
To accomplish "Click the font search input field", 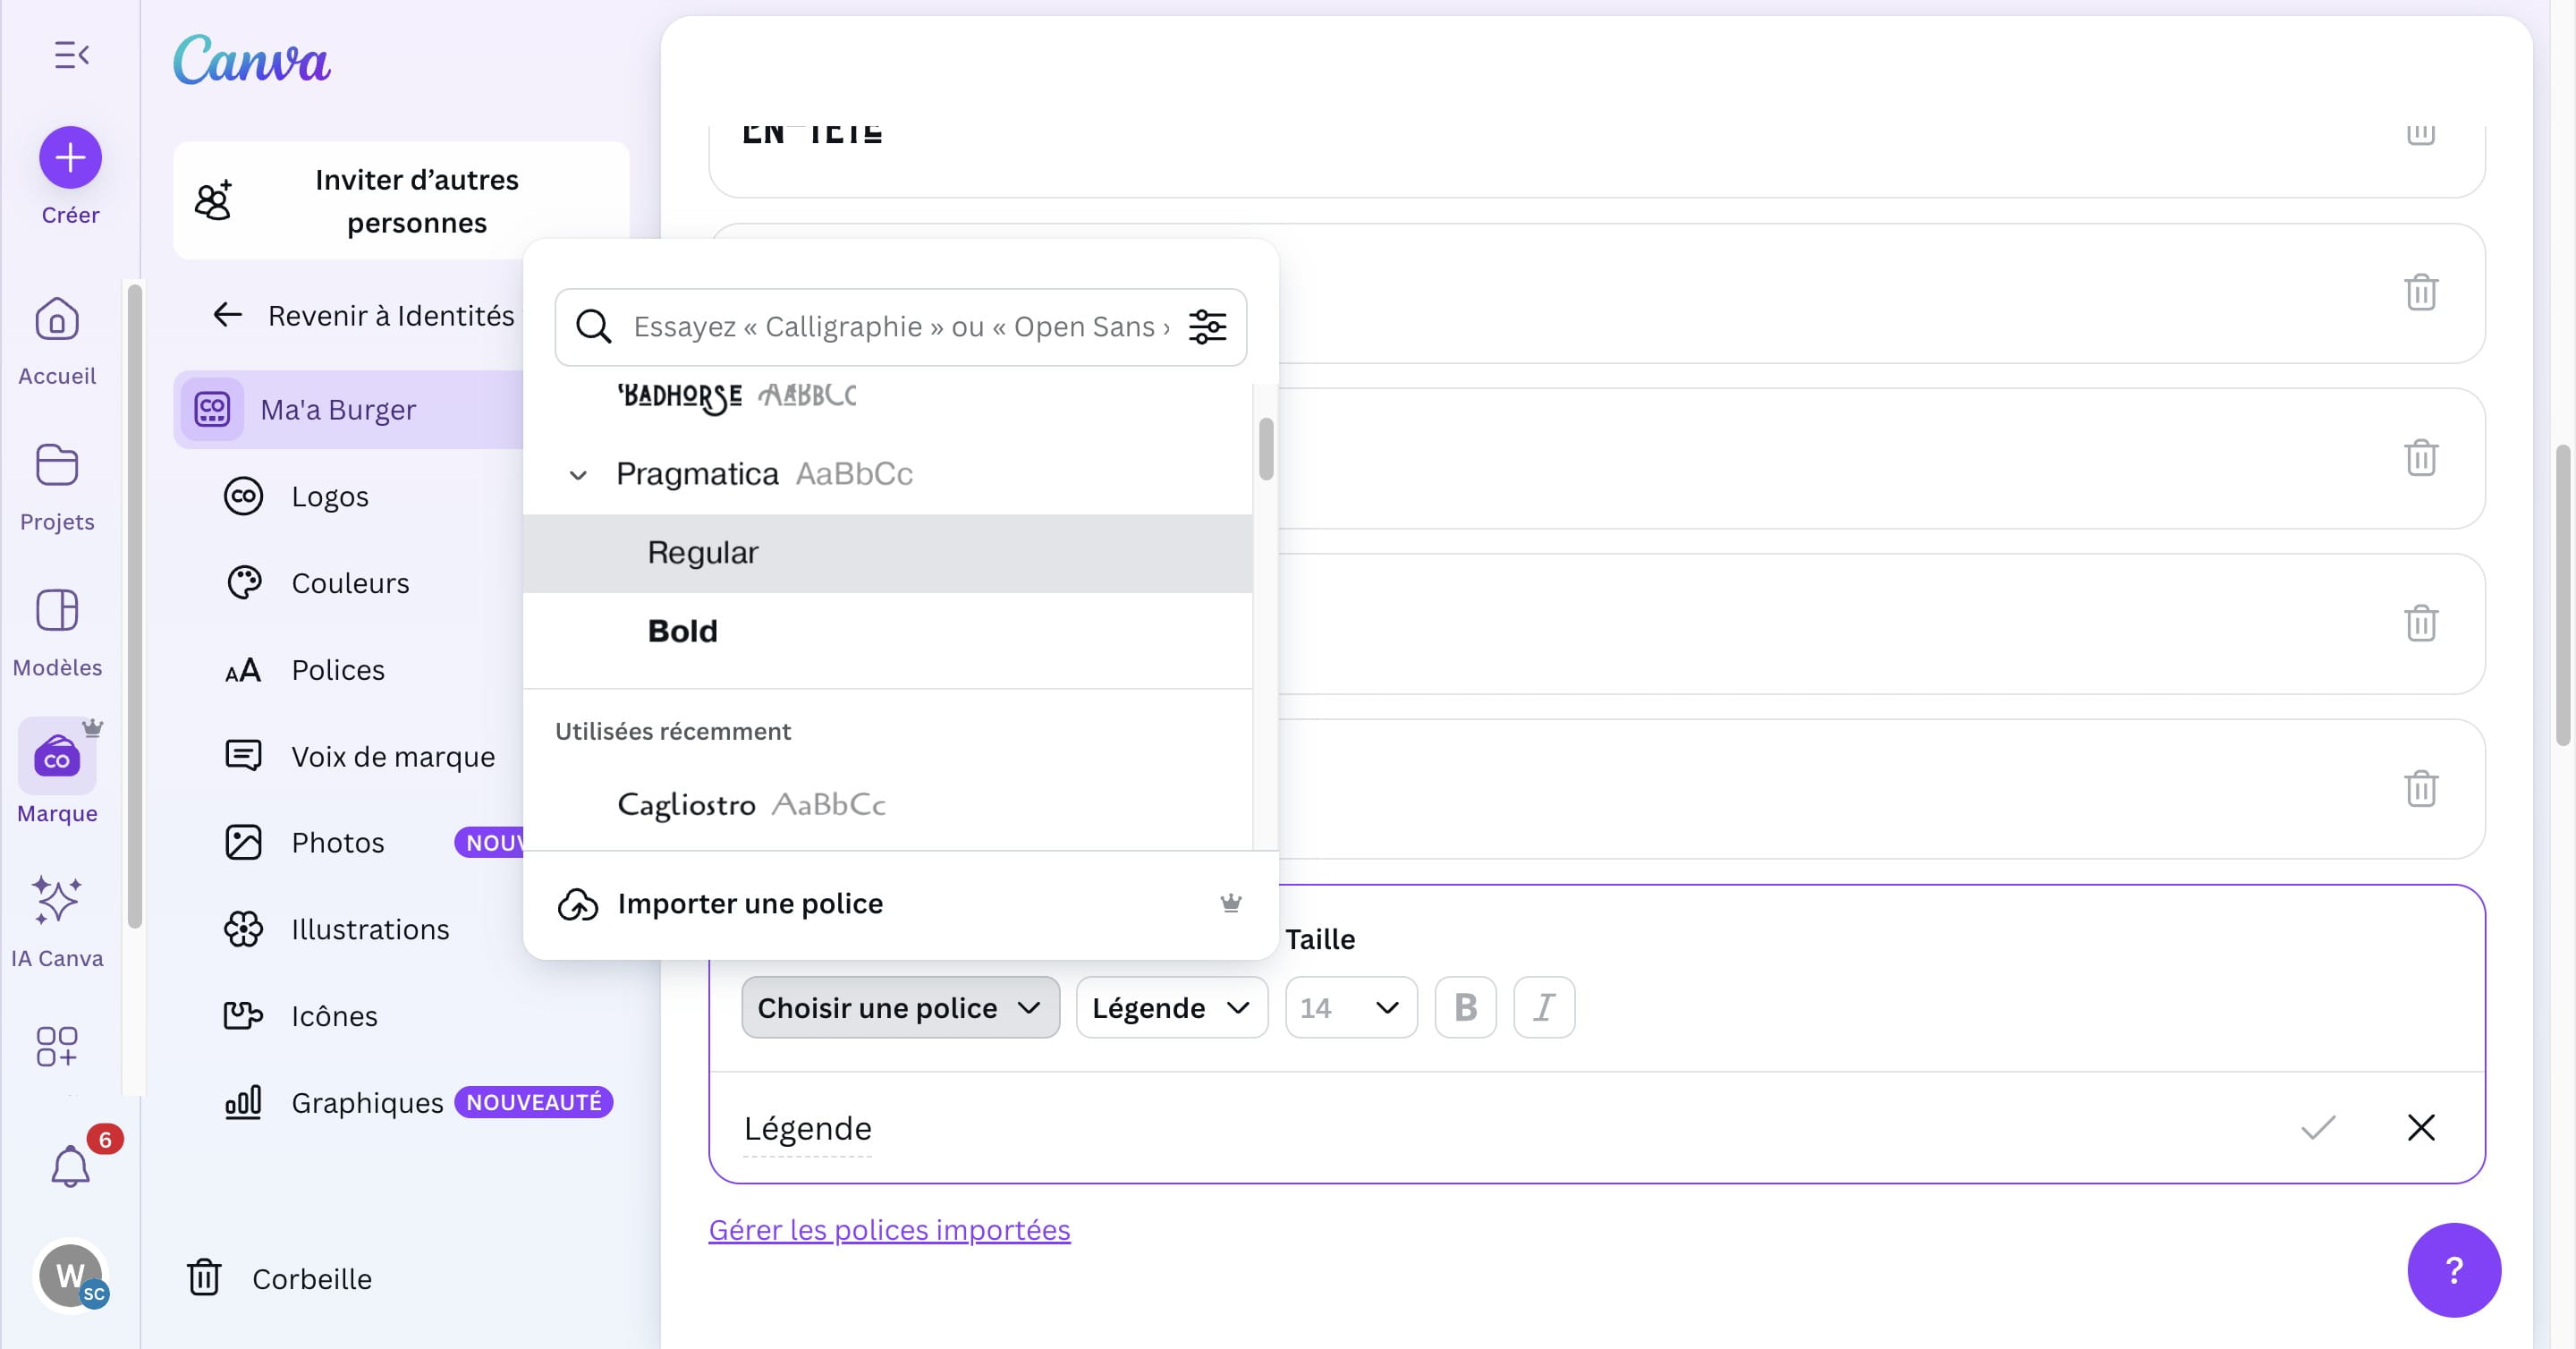I will 900,327.
